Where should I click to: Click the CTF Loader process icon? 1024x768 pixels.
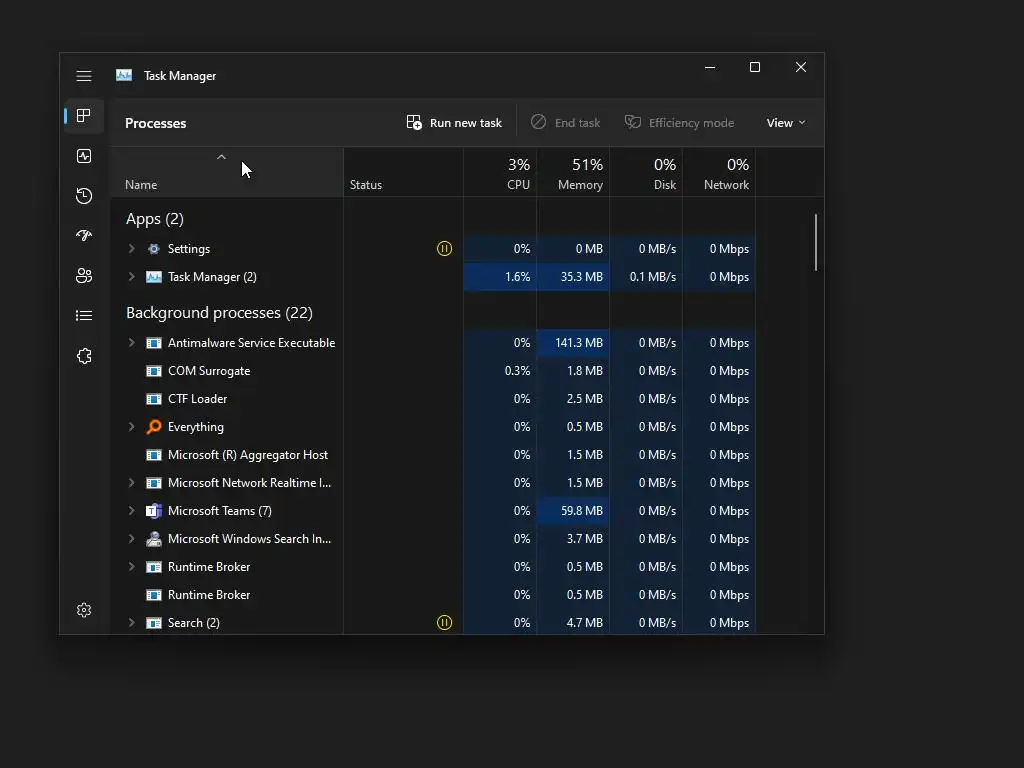coord(154,399)
